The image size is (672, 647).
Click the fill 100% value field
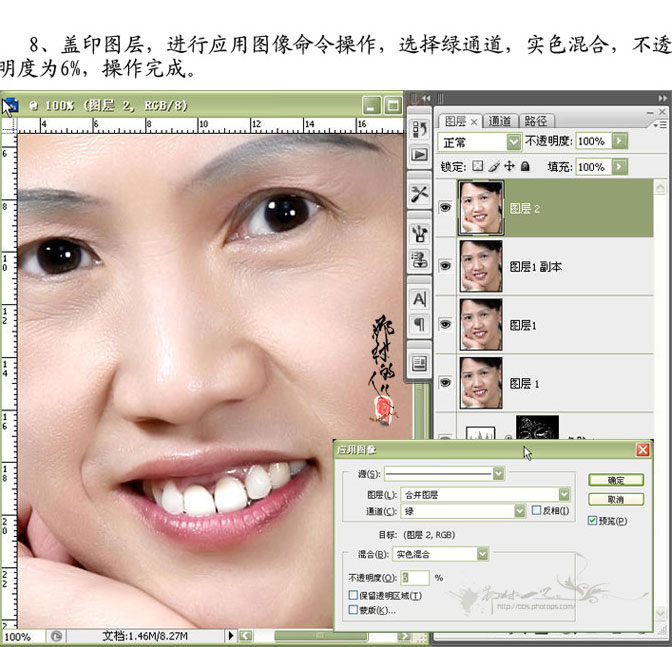click(x=594, y=166)
